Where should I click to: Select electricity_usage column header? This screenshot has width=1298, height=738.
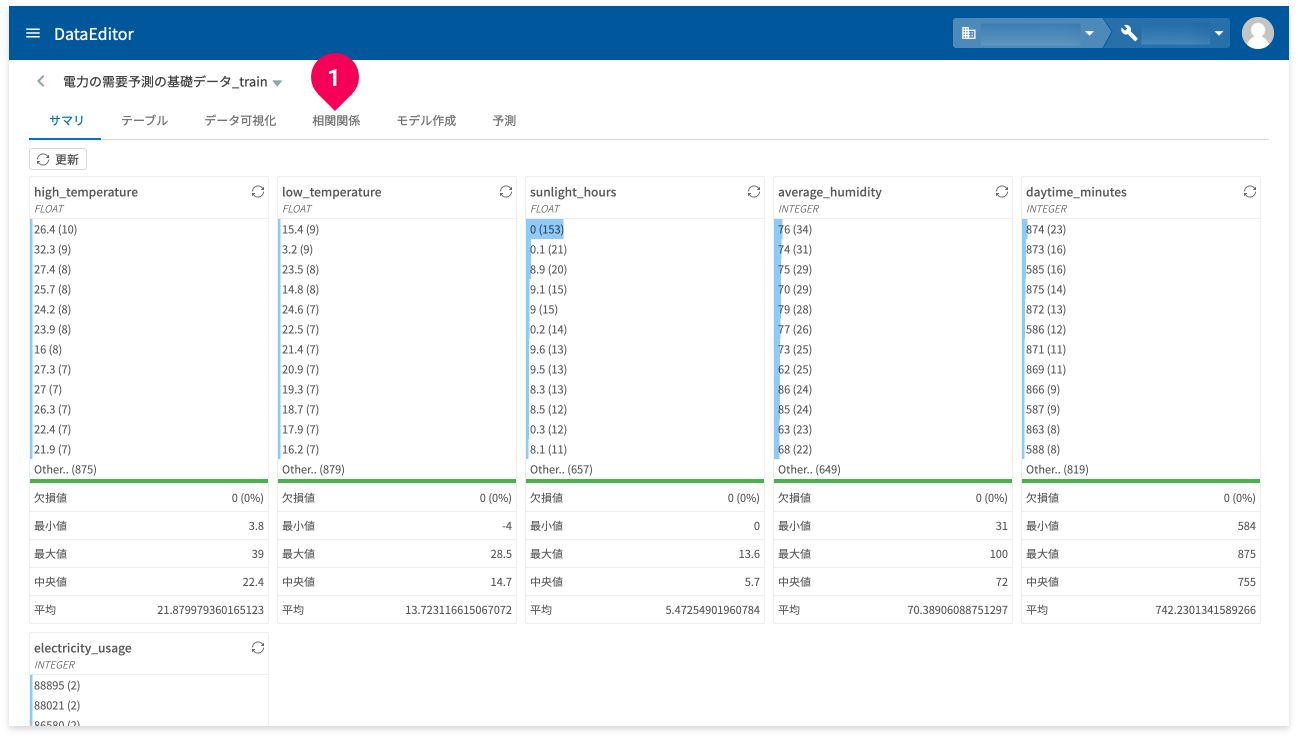pos(83,648)
